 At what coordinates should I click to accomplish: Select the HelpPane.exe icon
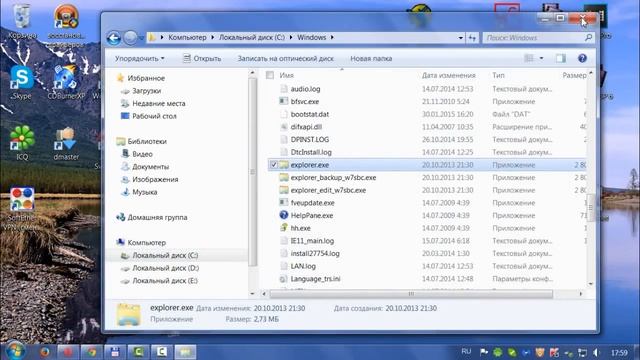[x=284, y=215]
